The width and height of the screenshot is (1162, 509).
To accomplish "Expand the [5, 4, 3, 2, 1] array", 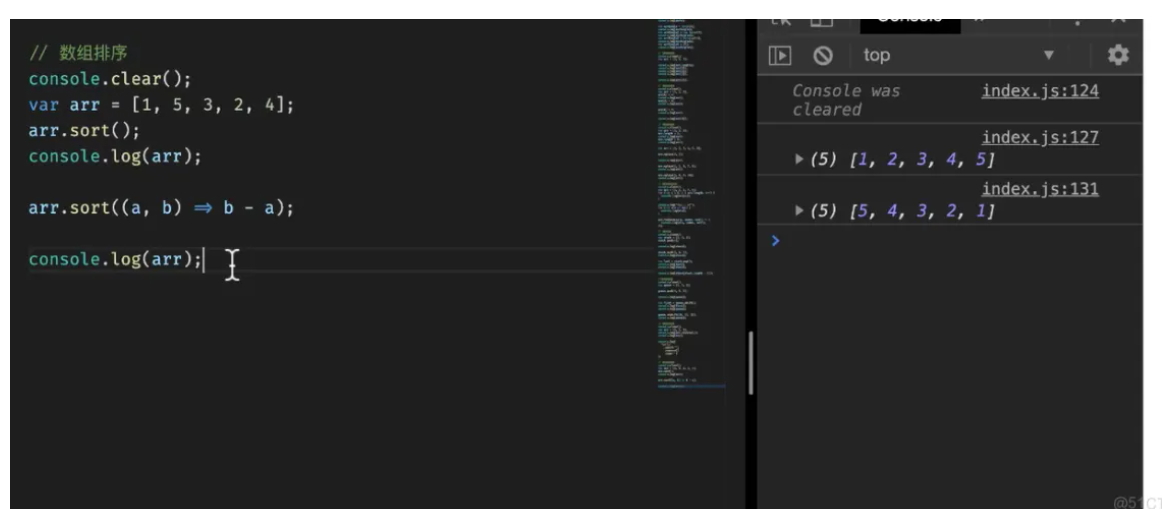I will [799, 210].
